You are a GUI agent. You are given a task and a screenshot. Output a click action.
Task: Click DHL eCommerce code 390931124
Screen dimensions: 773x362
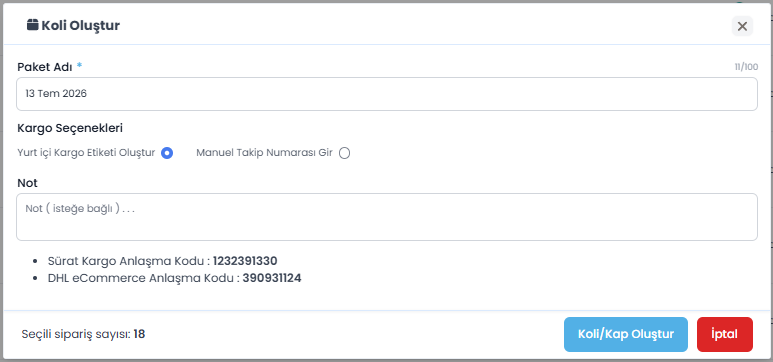[x=272, y=278]
